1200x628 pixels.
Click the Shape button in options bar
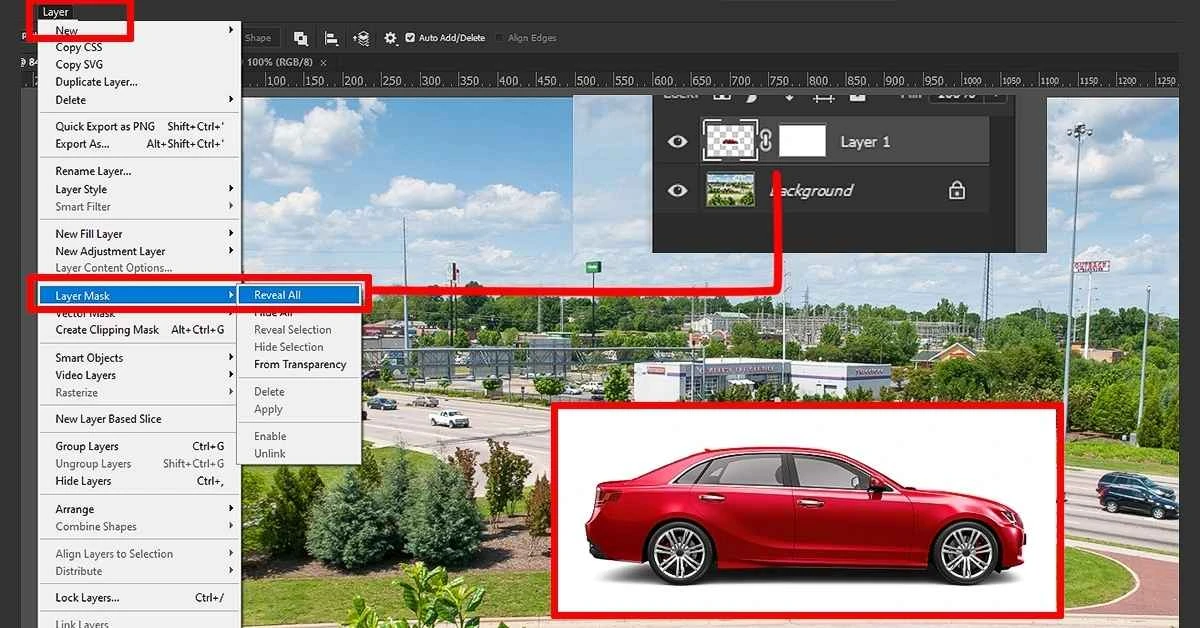pyautogui.click(x=258, y=38)
